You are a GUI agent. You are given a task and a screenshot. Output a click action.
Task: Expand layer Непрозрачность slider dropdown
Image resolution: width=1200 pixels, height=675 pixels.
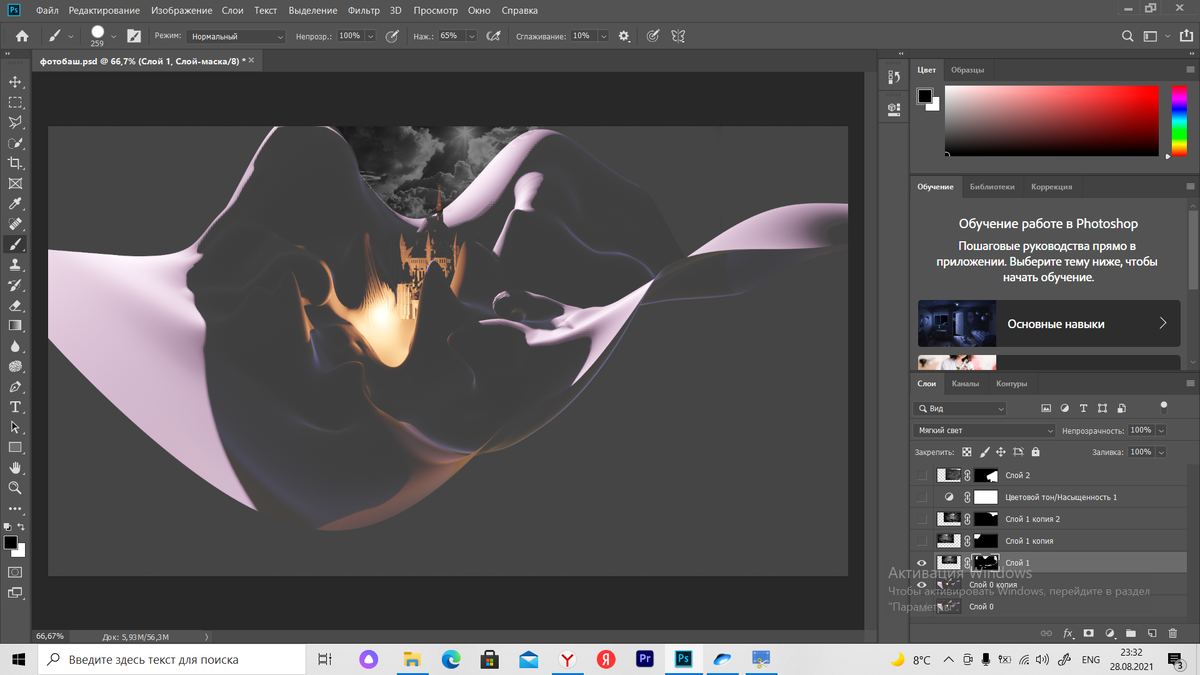click(x=1160, y=430)
